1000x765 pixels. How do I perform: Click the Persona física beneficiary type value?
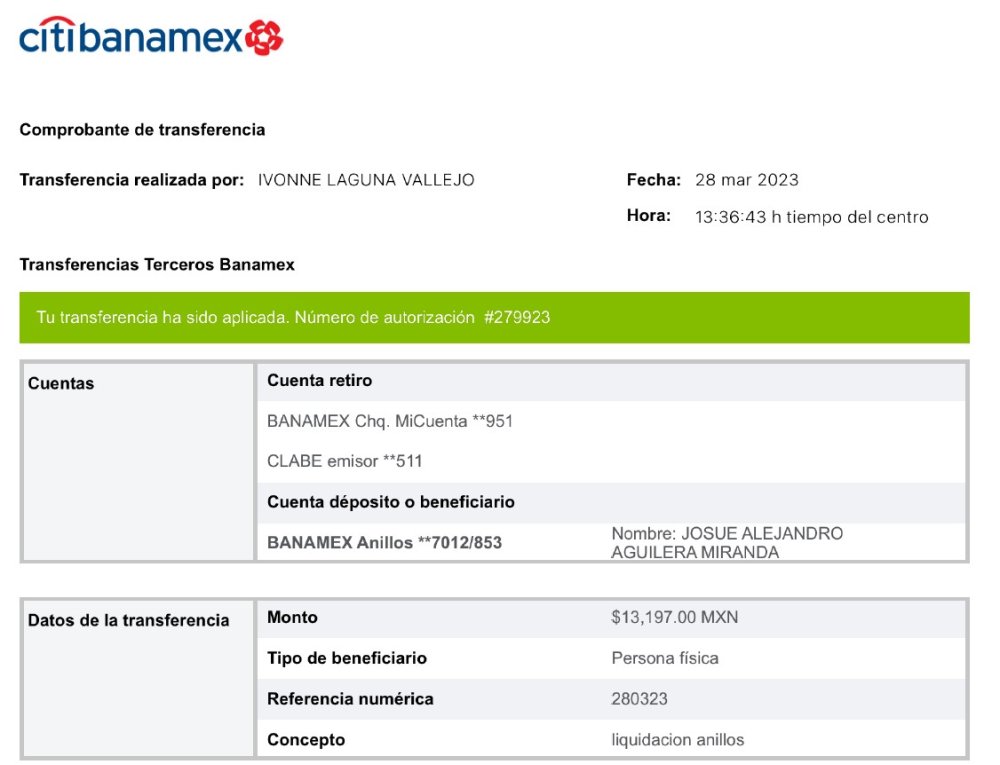(x=665, y=658)
